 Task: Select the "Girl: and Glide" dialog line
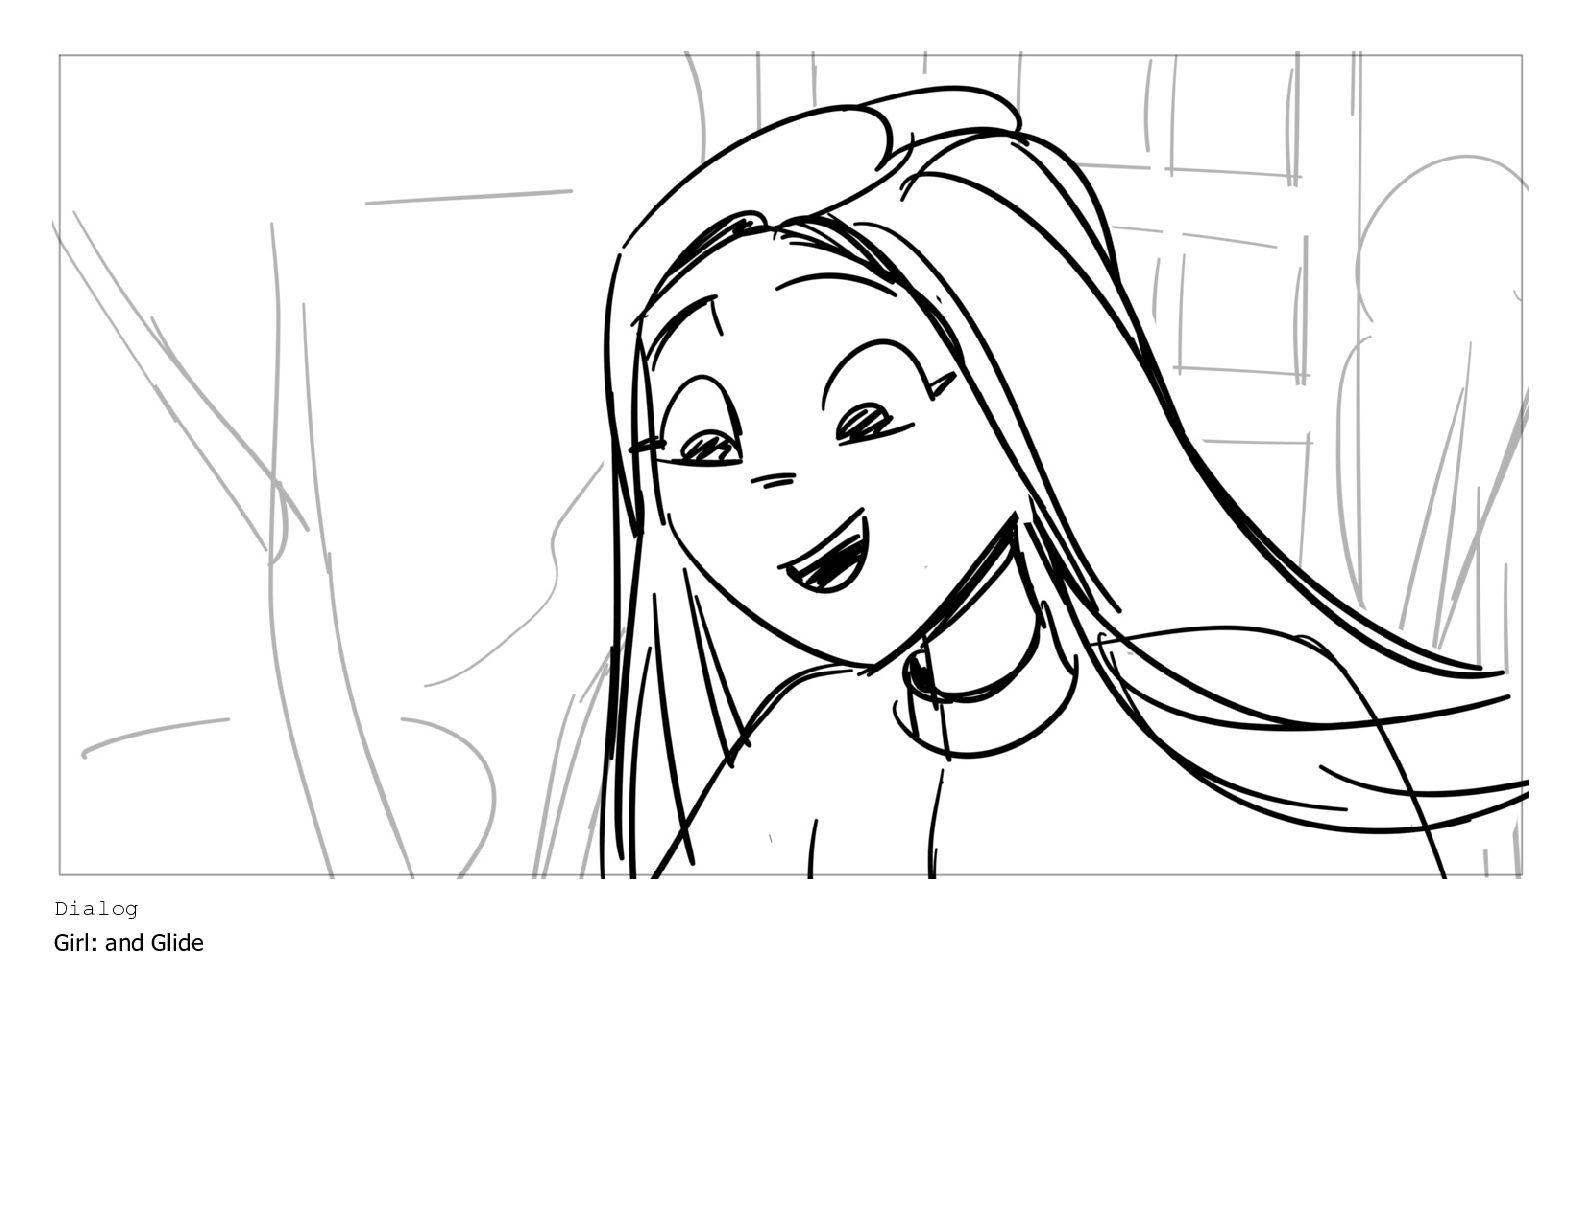click(x=128, y=943)
